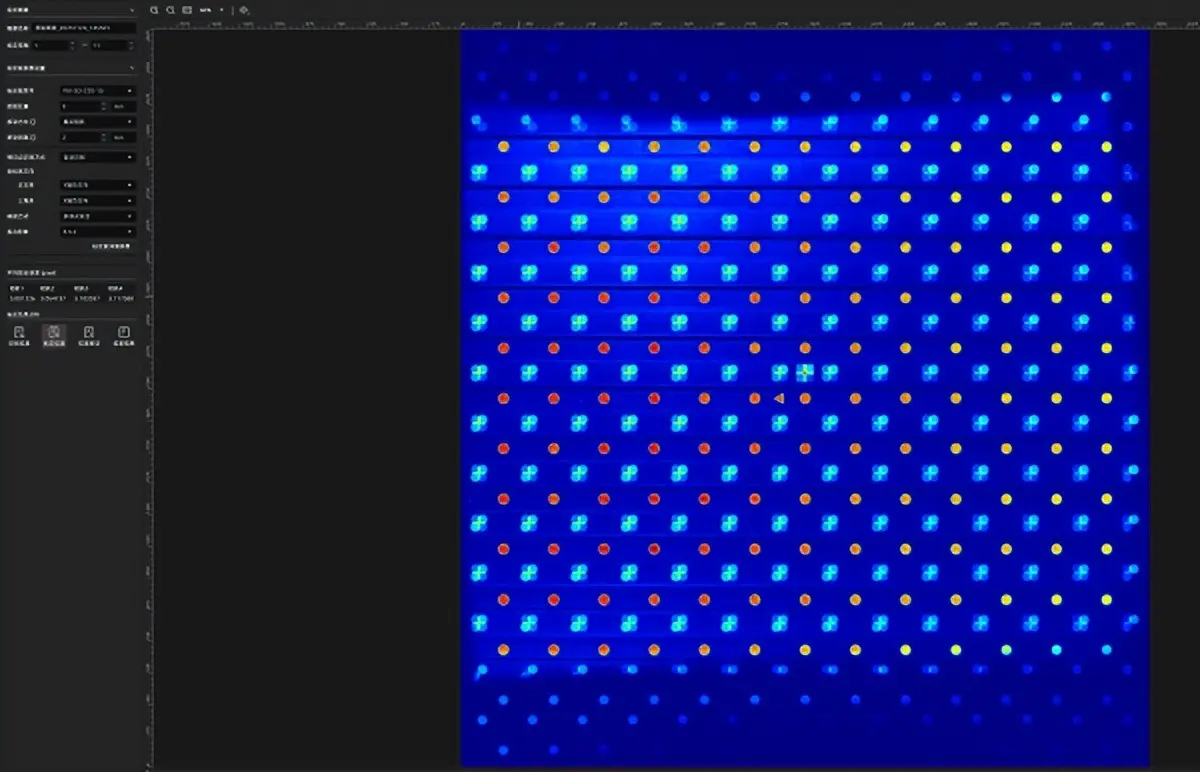The height and width of the screenshot is (772, 1200).
Task: Click the orange triangle marker on the heatmap
Action: pyautogui.click(x=779, y=398)
